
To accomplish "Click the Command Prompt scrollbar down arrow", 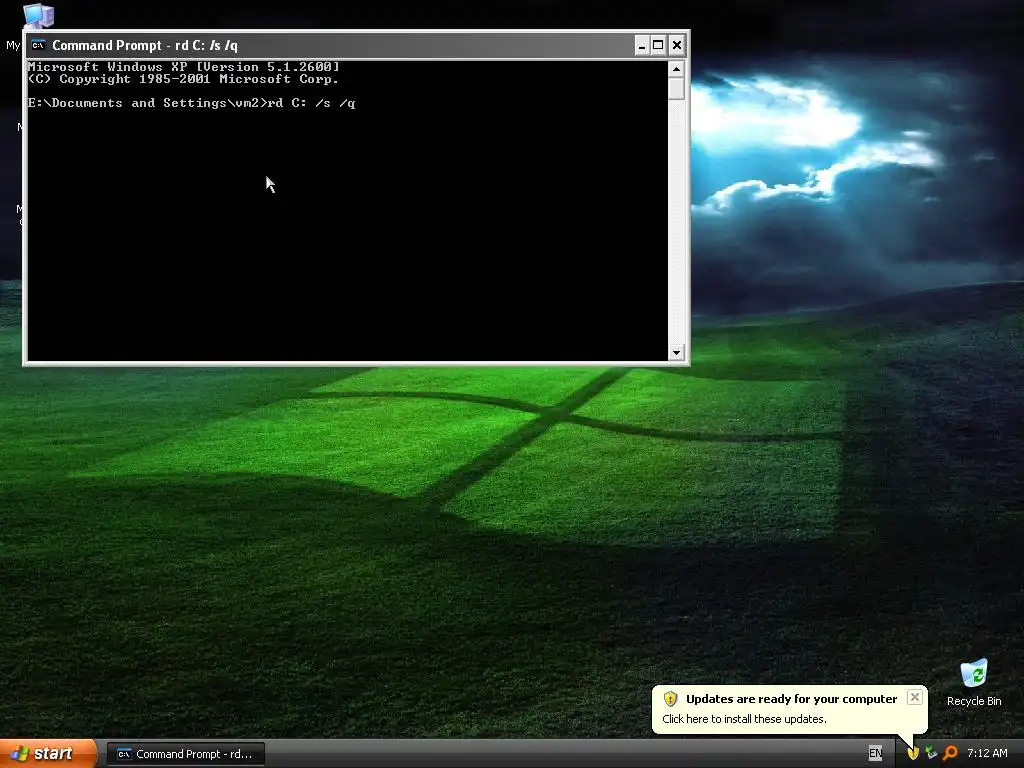I will click(676, 353).
